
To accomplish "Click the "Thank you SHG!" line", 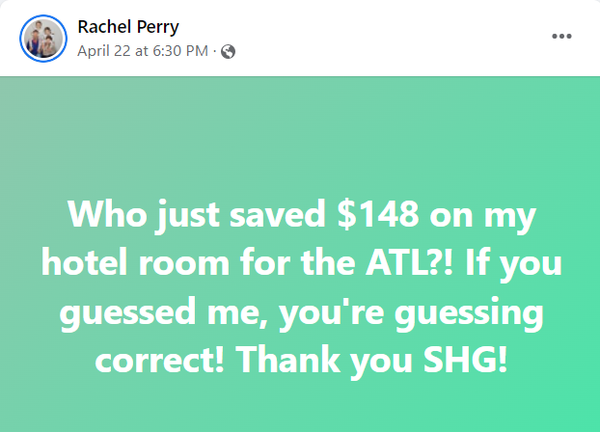I will (x=371, y=359).
